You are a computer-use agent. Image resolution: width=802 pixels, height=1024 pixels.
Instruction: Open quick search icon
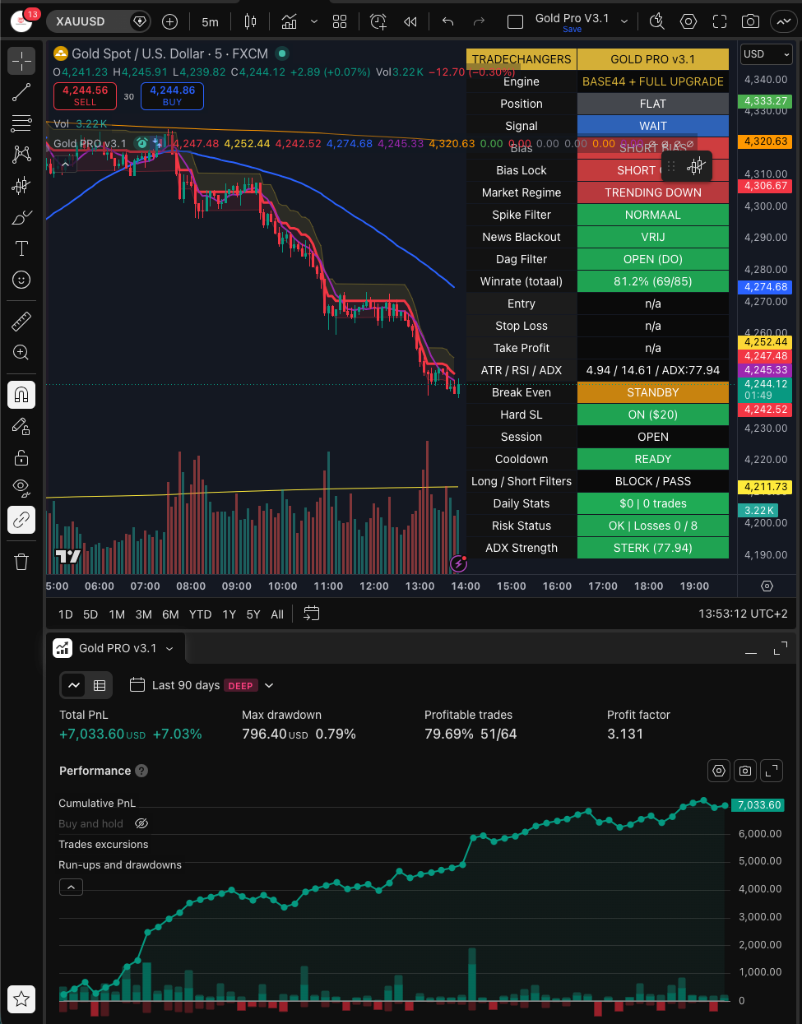coord(657,22)
